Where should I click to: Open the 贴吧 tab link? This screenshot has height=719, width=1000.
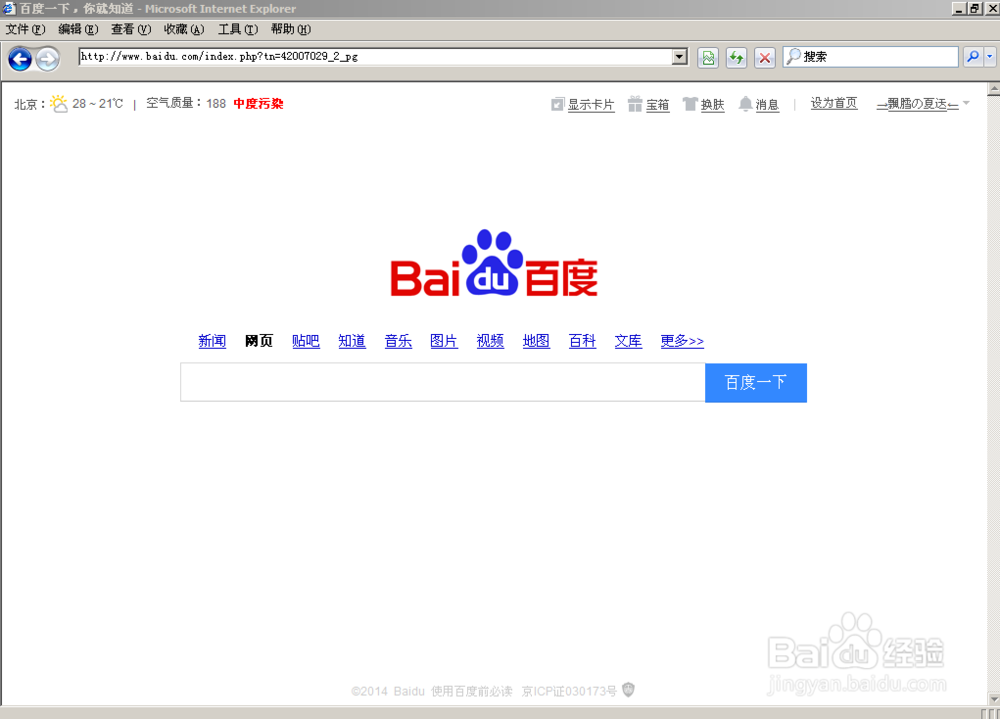tap(305, 341)
